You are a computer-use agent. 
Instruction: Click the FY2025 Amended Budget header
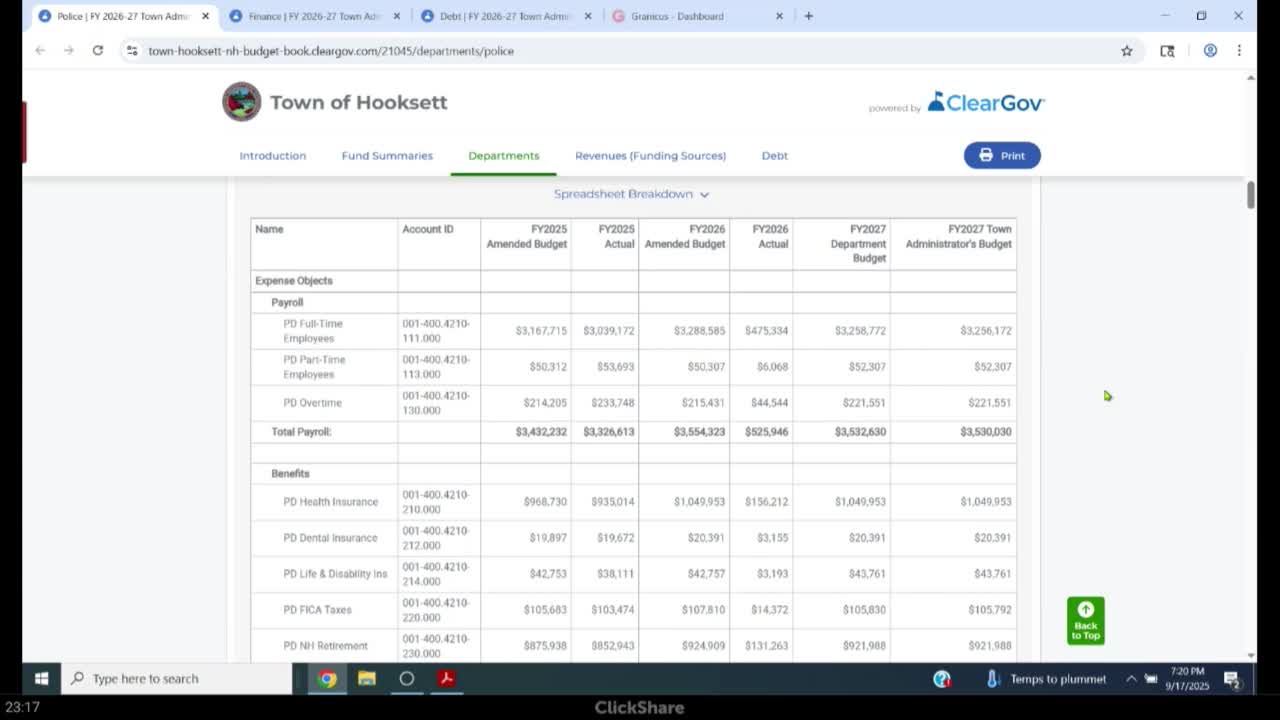tap(526, 236)
